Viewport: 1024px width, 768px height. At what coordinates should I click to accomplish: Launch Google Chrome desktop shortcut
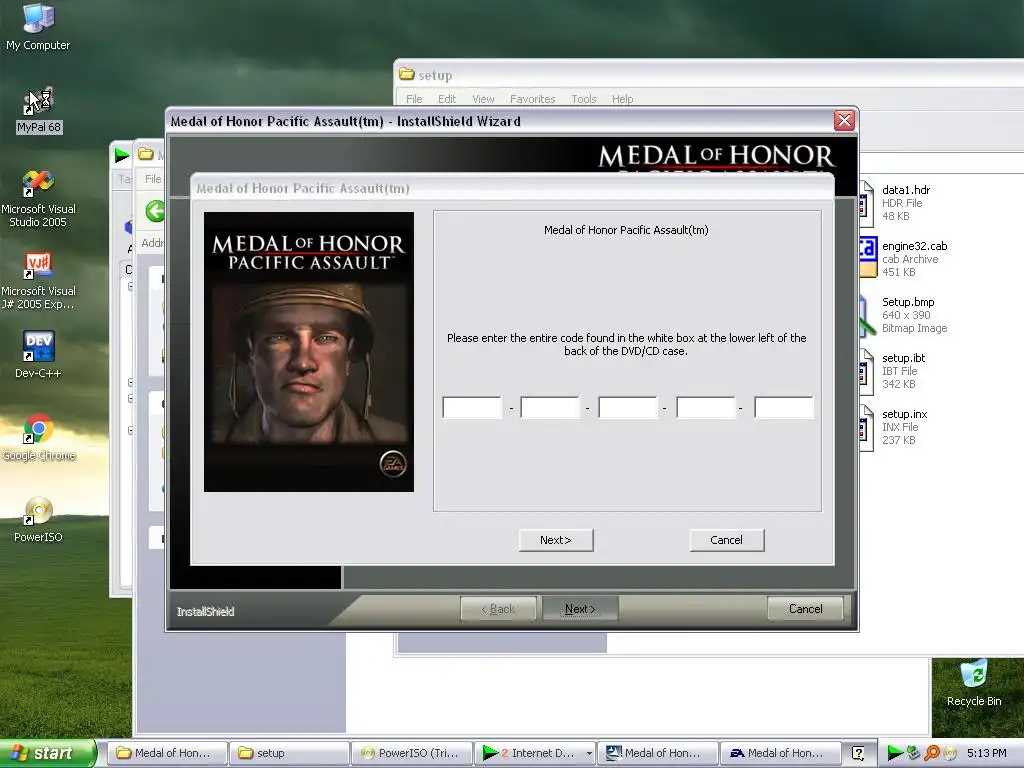[39, 437]
